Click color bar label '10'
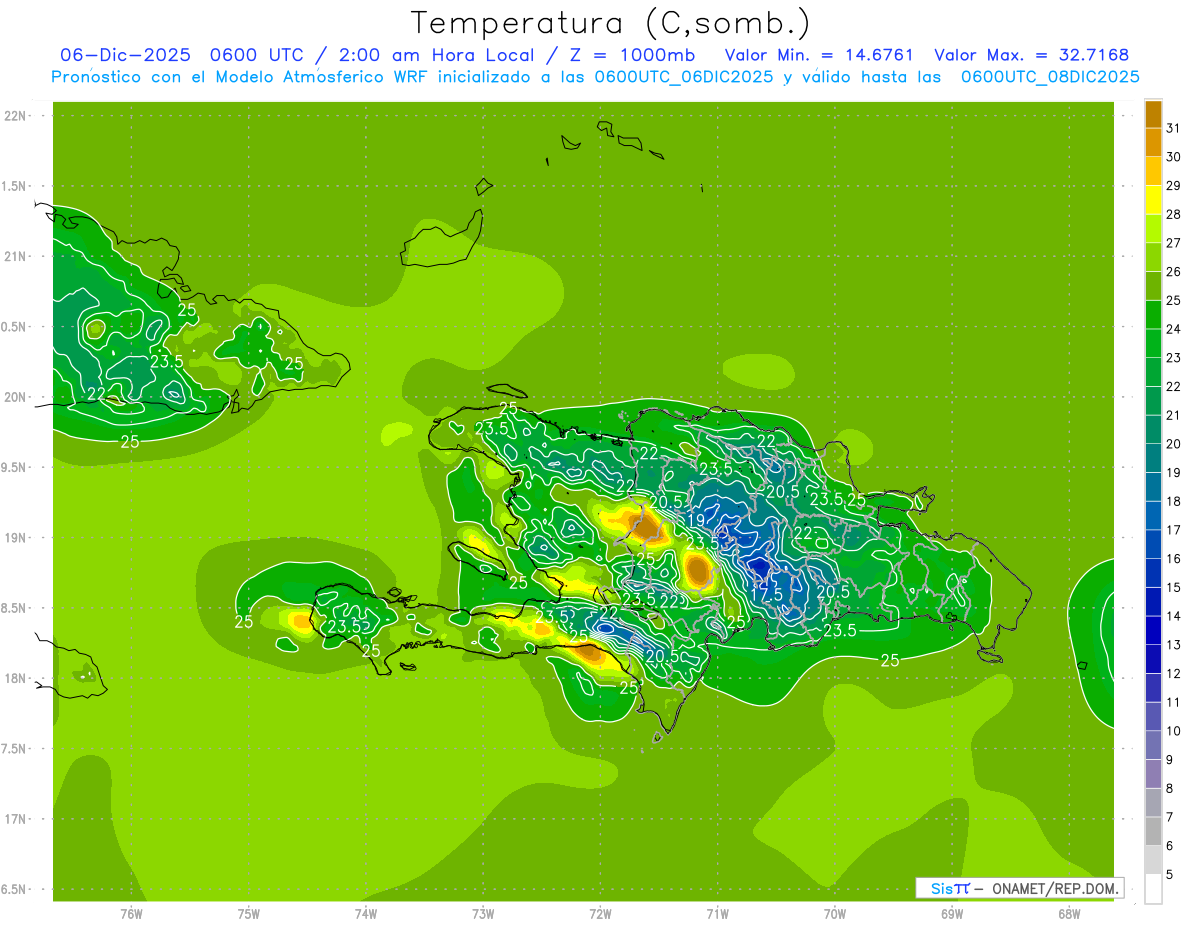 pos(1173,731)
